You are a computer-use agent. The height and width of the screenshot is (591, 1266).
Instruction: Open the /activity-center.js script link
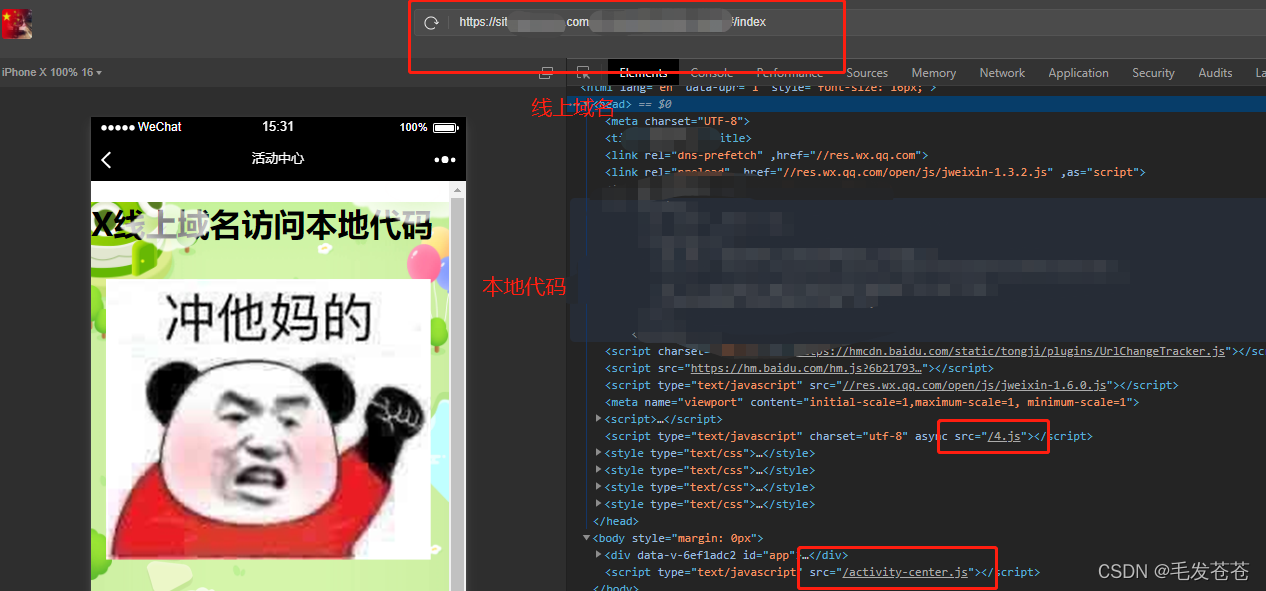click(905, 572)
